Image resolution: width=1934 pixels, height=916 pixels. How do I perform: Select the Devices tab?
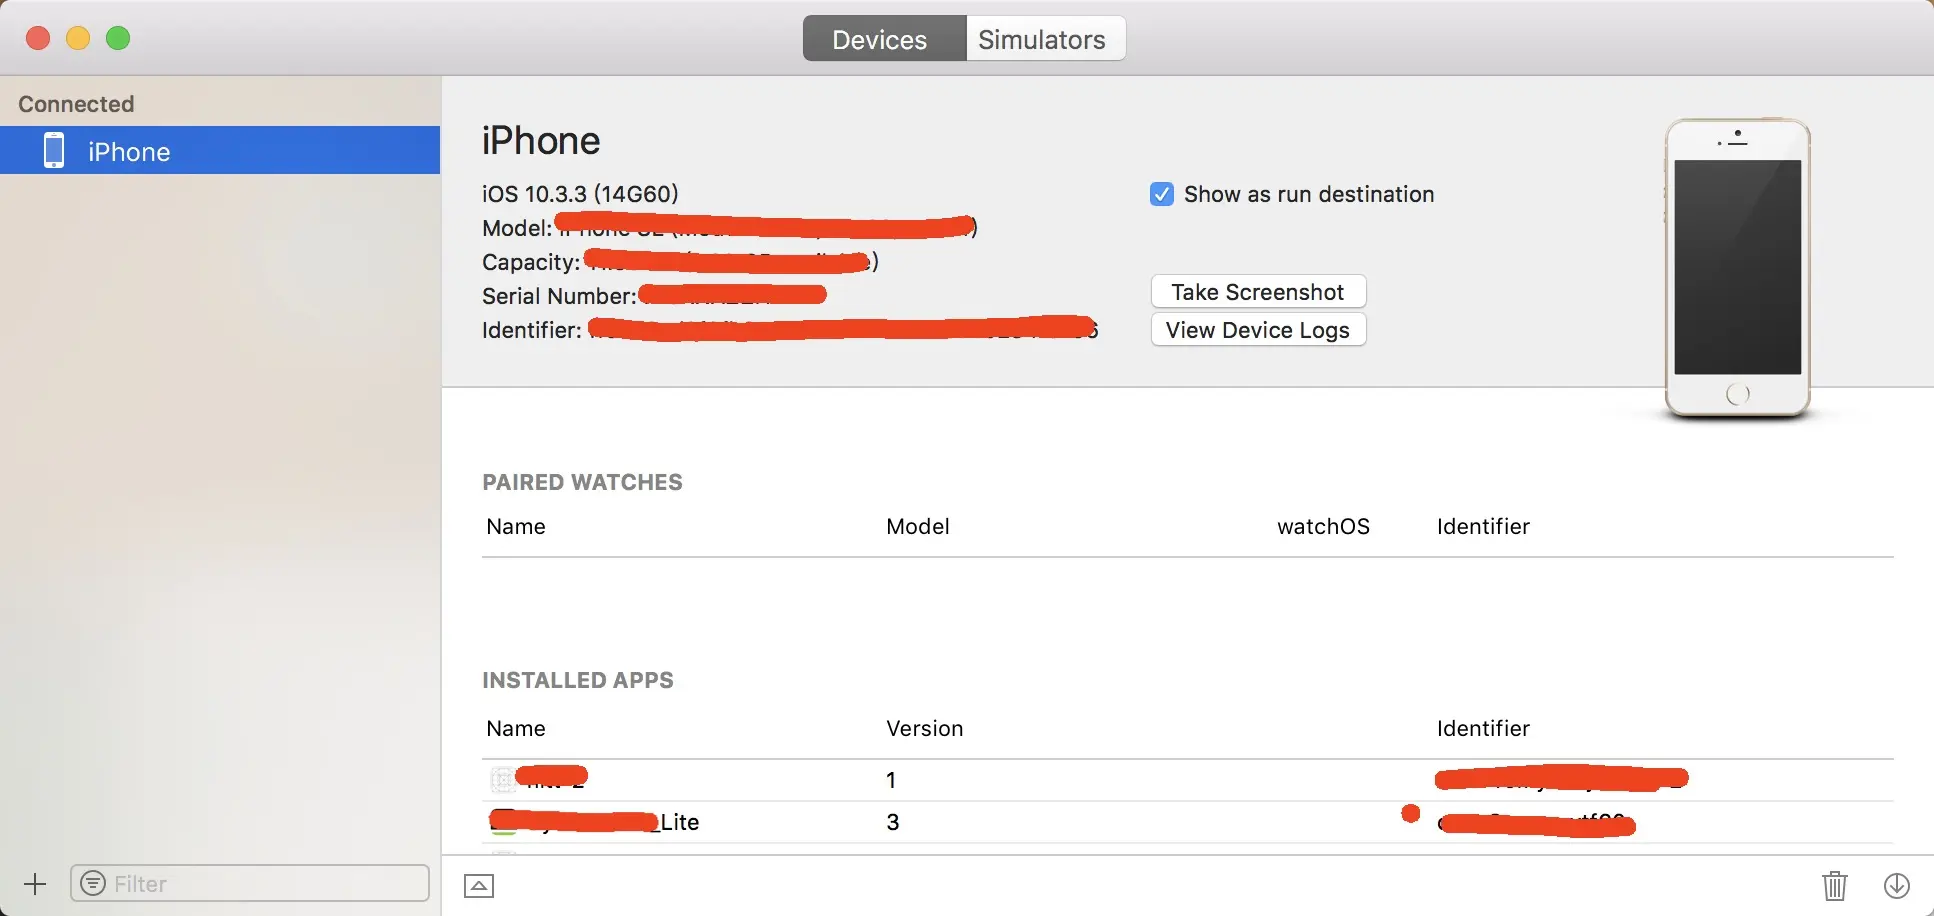(x=884, y=39)
